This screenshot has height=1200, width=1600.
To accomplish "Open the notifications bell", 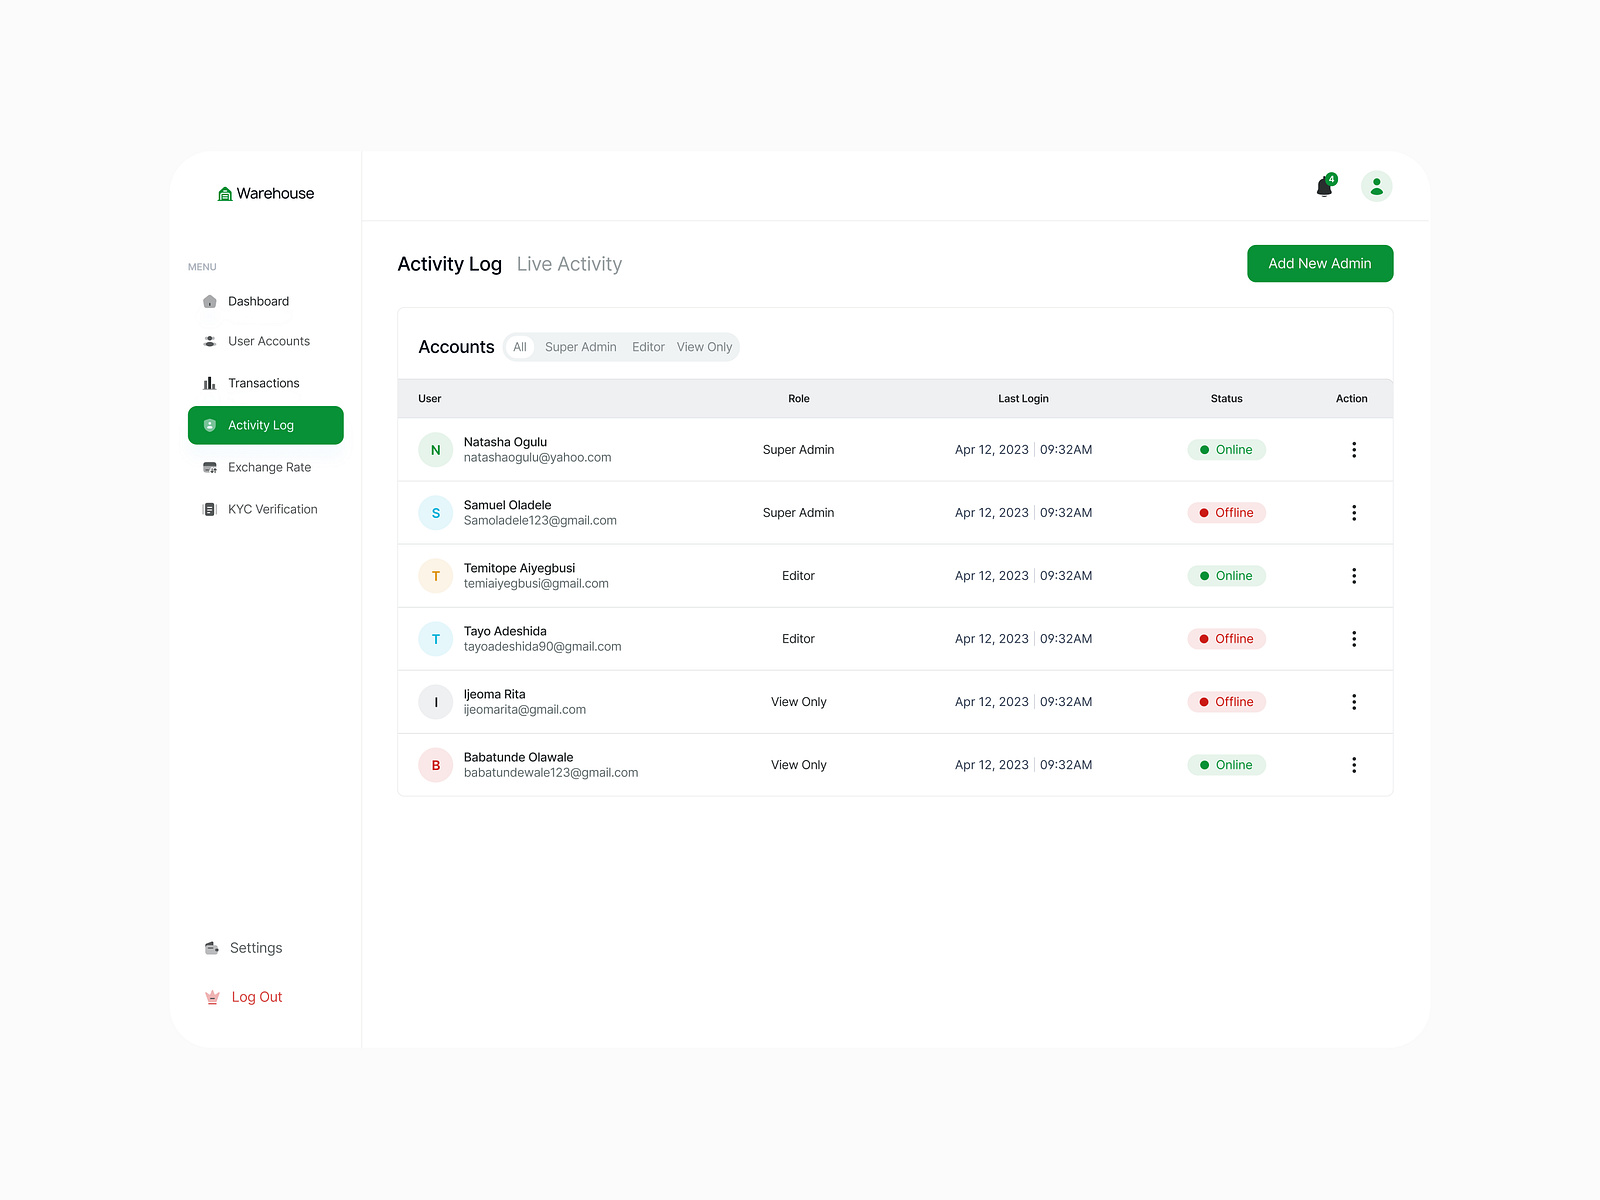I will (x=1325, y=186).
